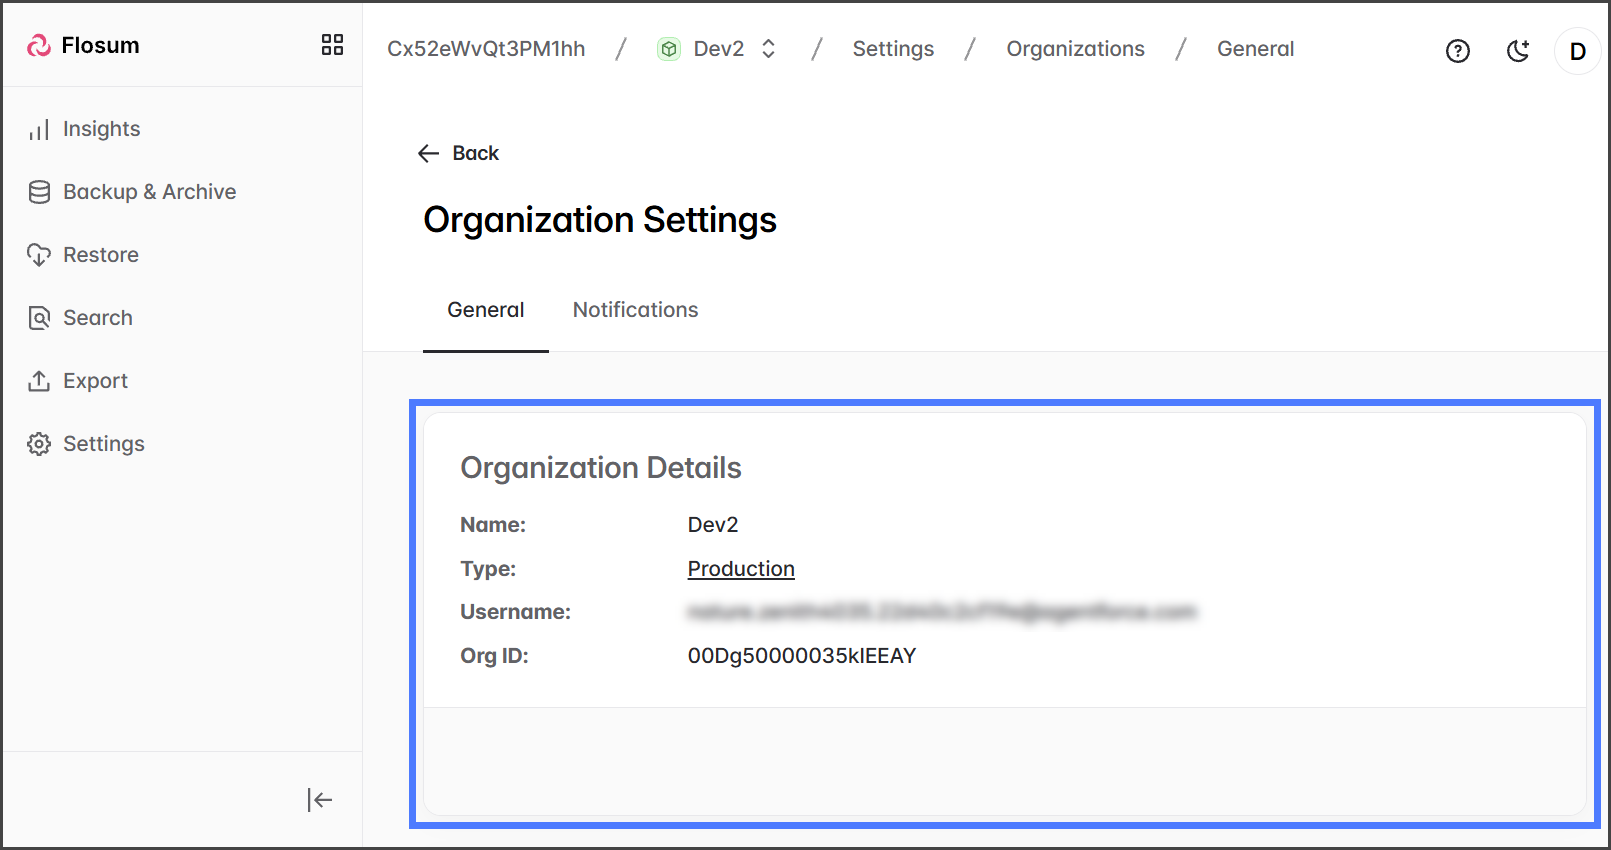Open the user avatar D menu
Image resolution: width=1611 pixels, height=850 pixels.
tap(1577, 51)
